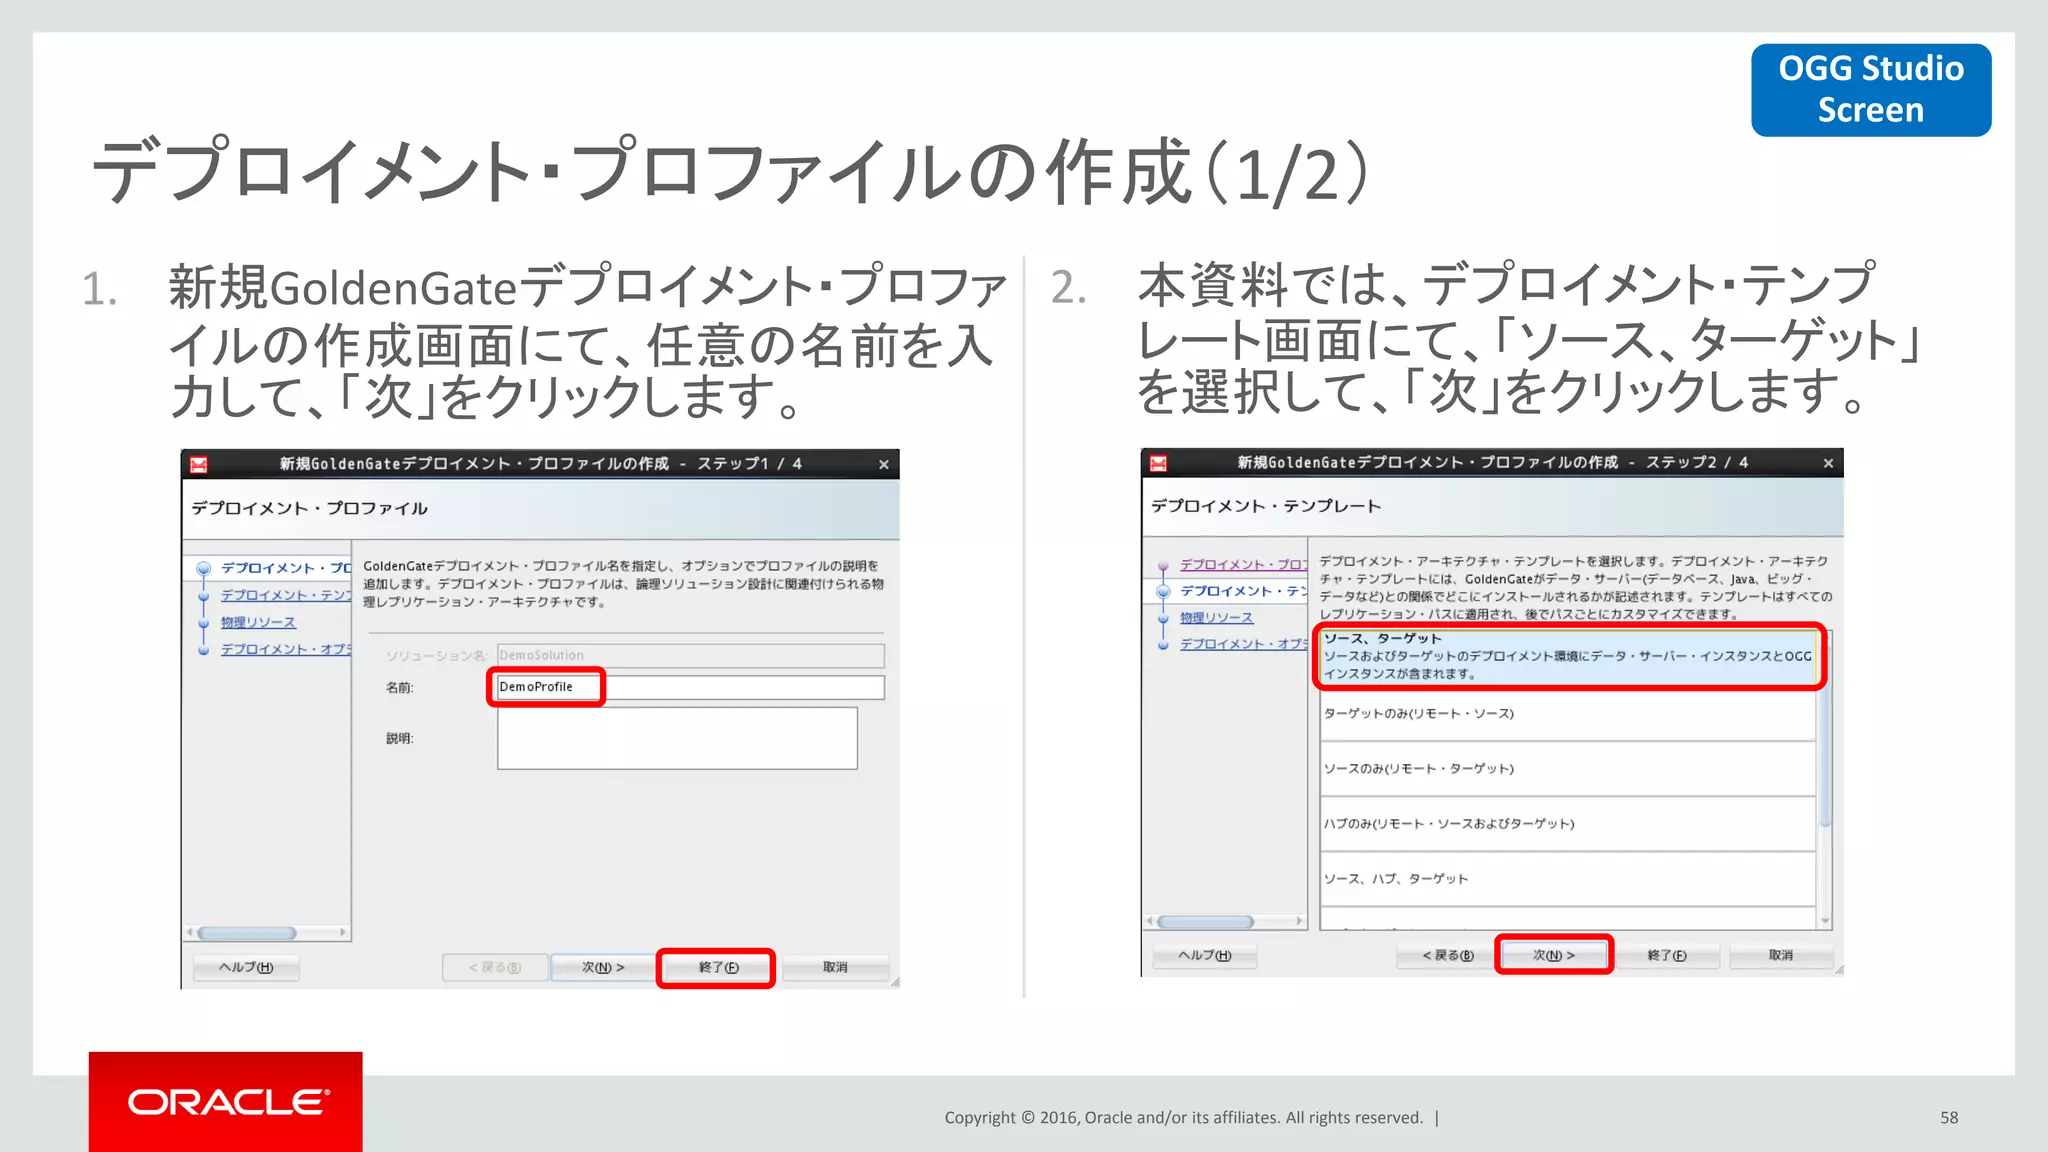2048x1152 pixels.
Task: Click 次(N) > in the Step 1 dialog
Action: tap(603, 967)
